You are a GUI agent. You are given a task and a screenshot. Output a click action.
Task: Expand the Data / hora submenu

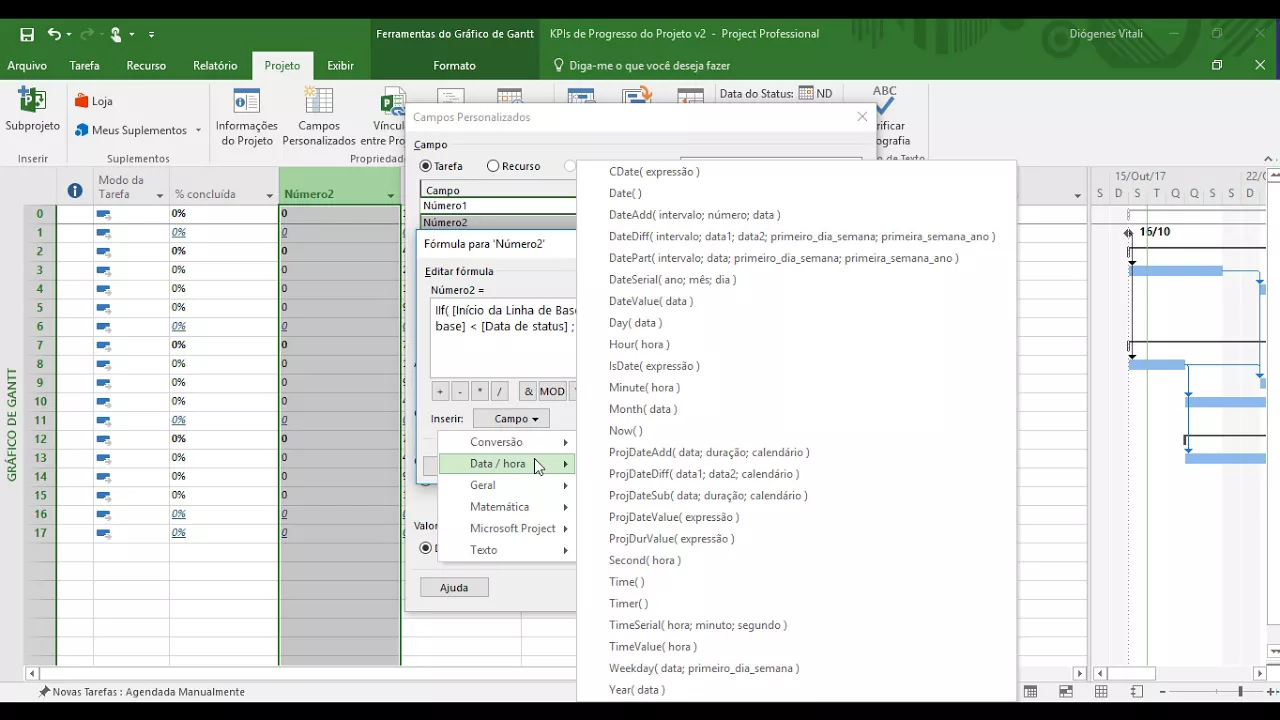tap(507, 464)
